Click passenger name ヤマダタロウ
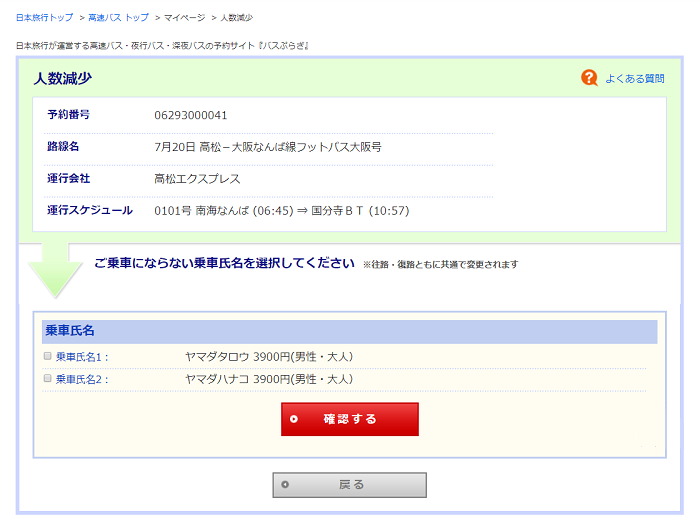This screenshot has width=700, height=521. coord(217,357)
